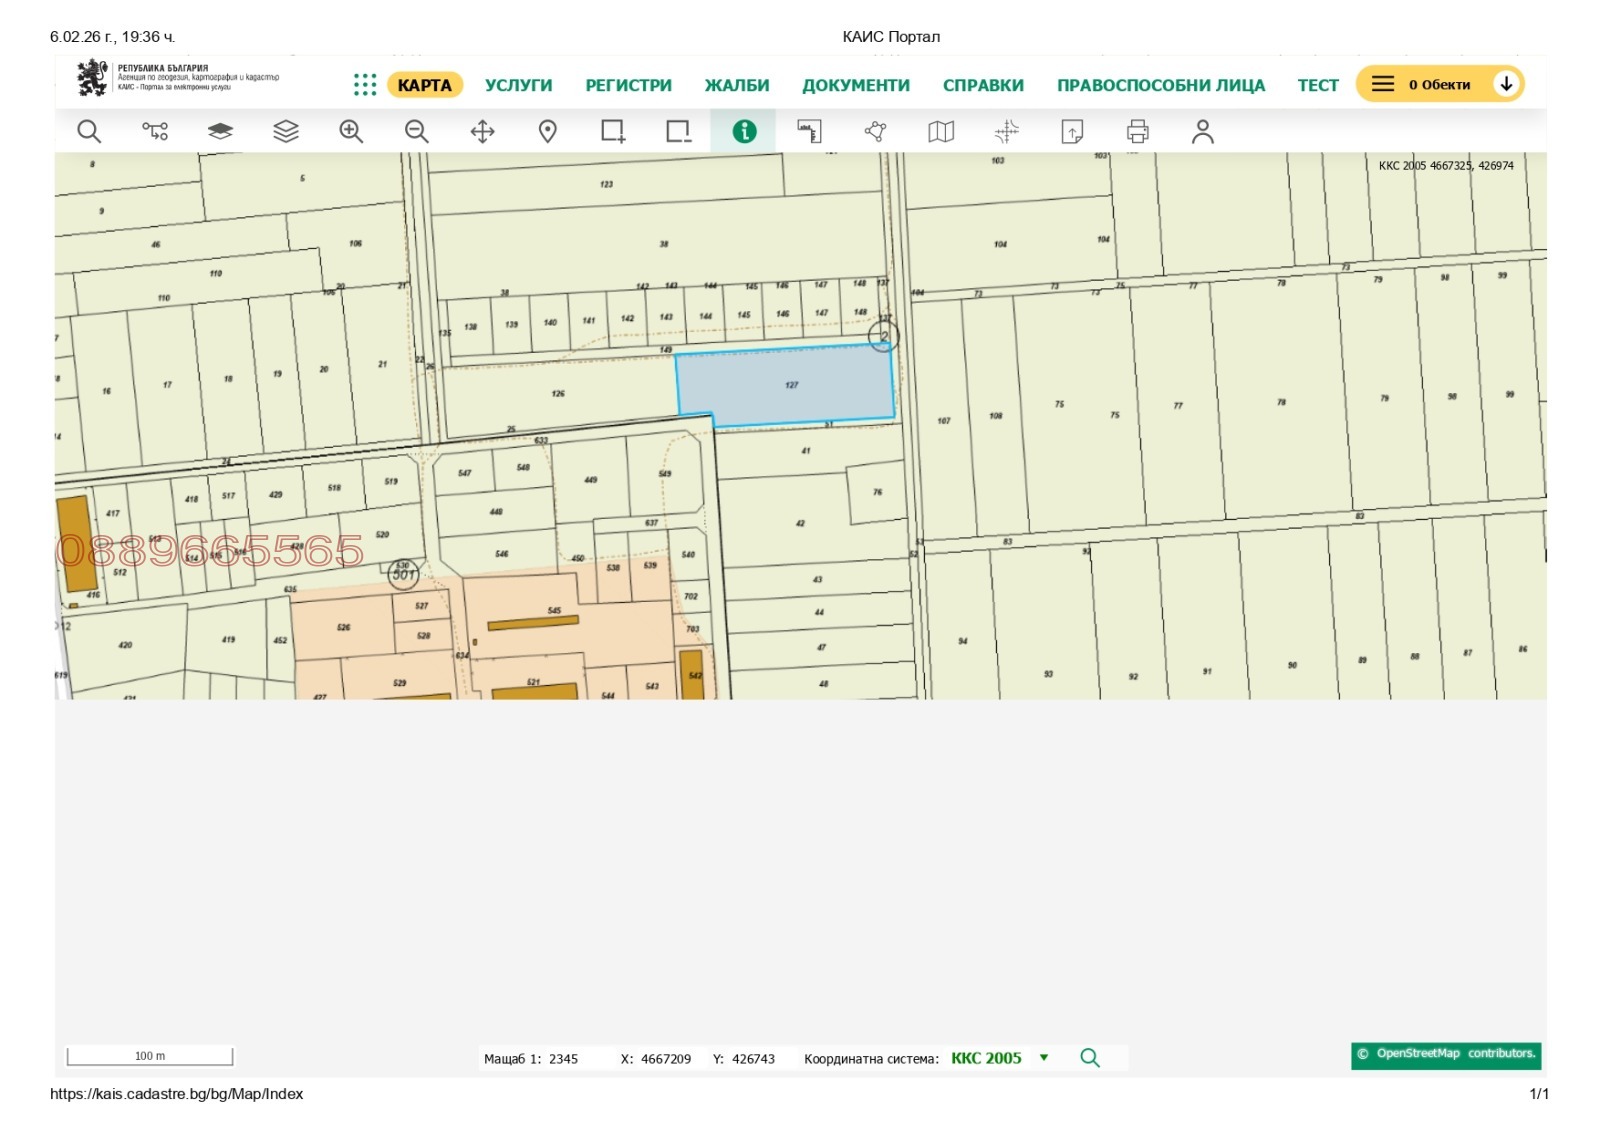The image size is (1600, 1131).
Task: Open the stacked layers panel icon
Action: coord(286,131)
